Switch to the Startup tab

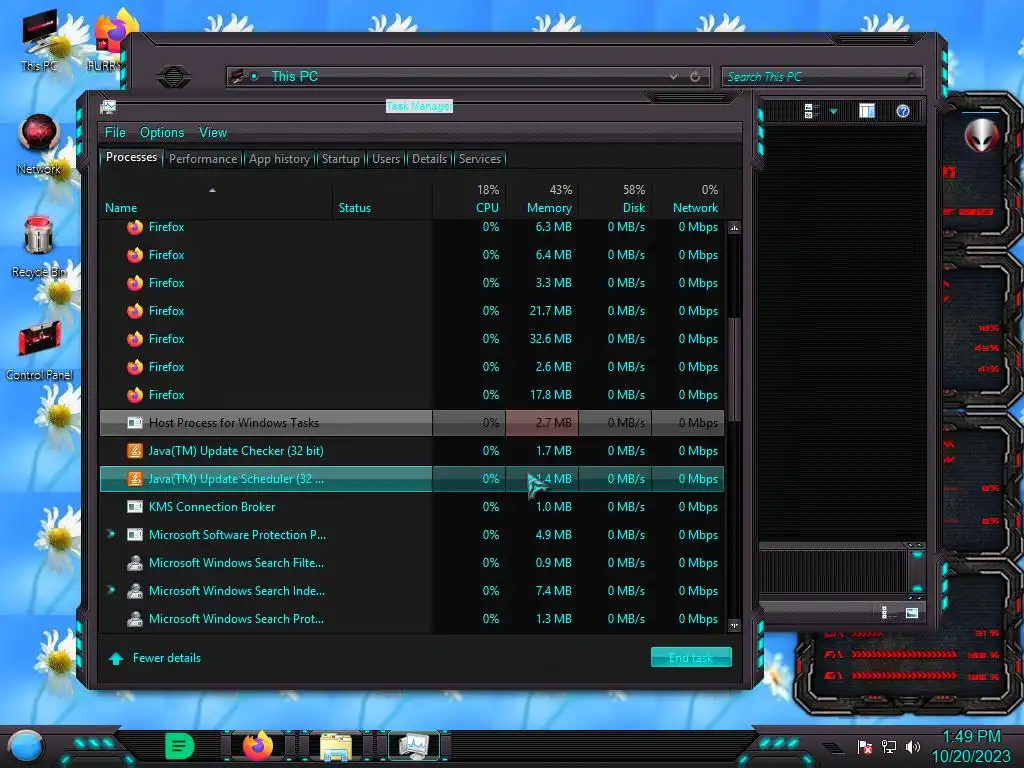tap(340, 159)
